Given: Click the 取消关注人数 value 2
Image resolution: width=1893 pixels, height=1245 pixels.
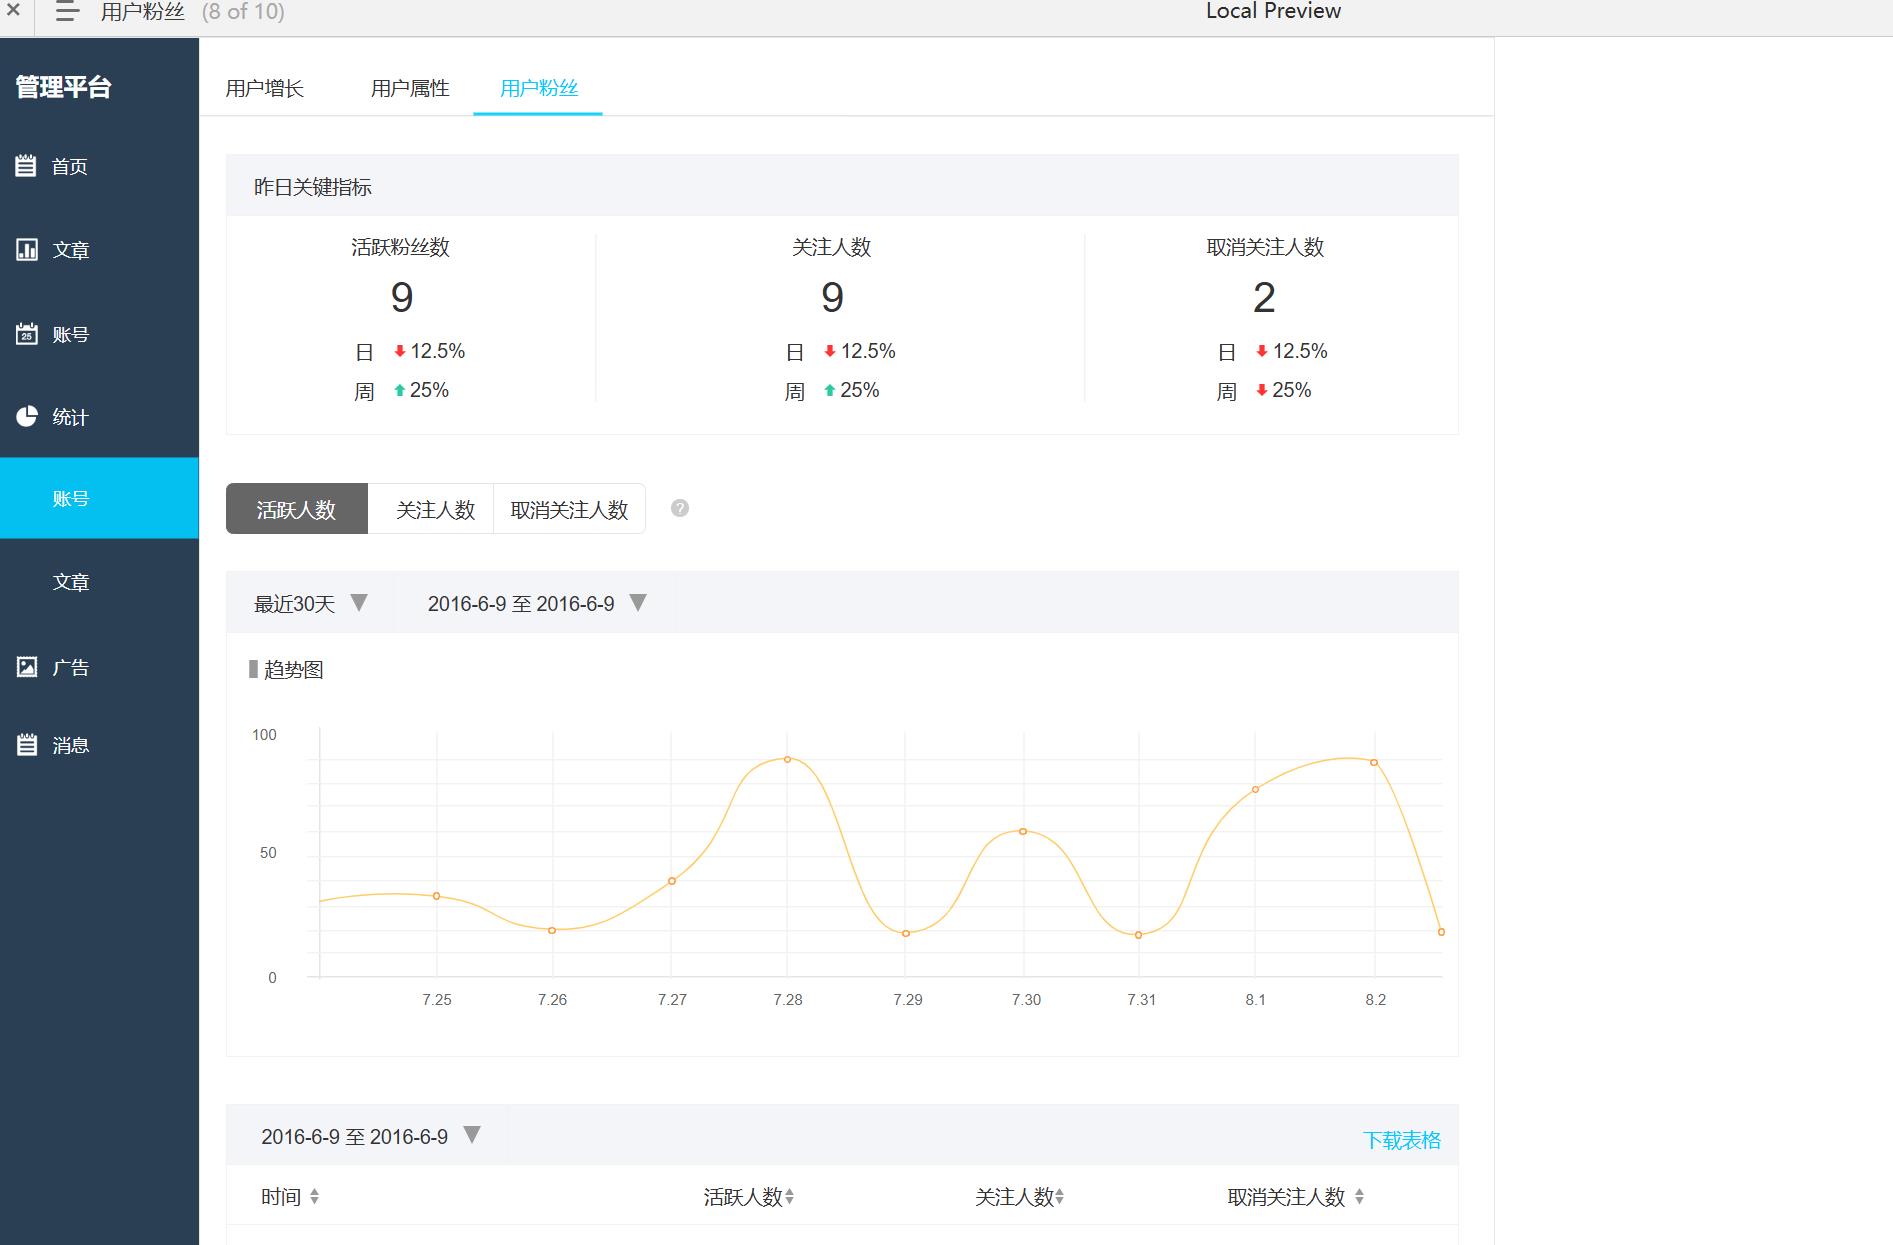Looking at the screenshot, I should tap(1264, 297).
